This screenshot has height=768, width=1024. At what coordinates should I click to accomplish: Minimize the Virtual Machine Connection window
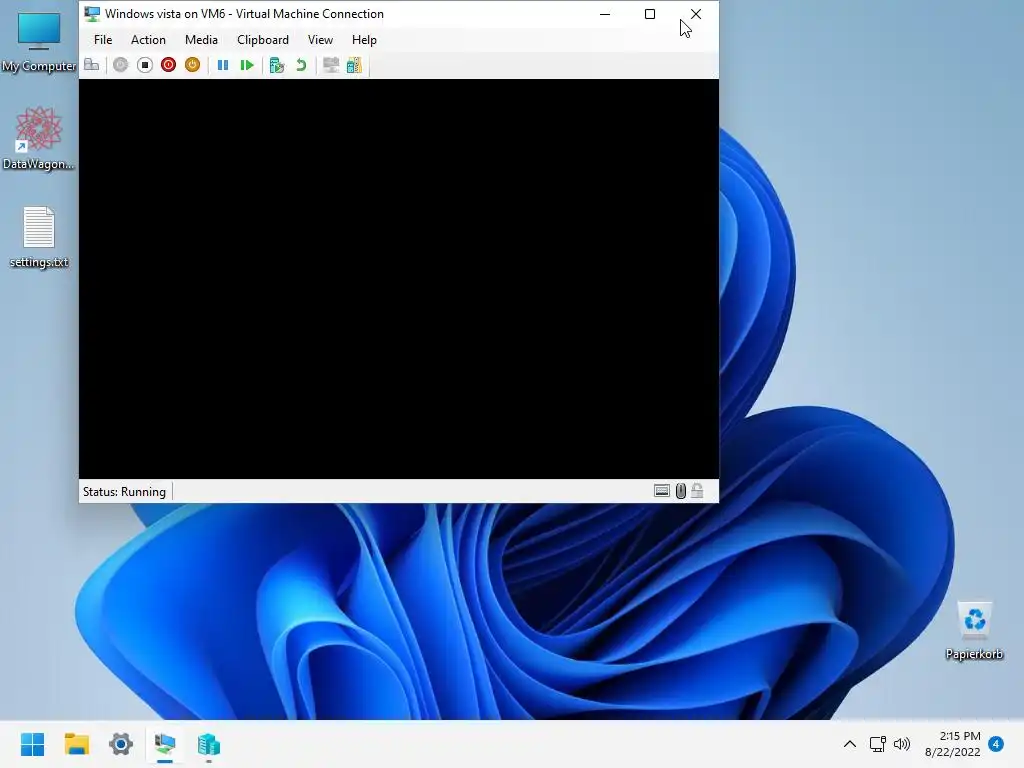click(x=605, y=14)
